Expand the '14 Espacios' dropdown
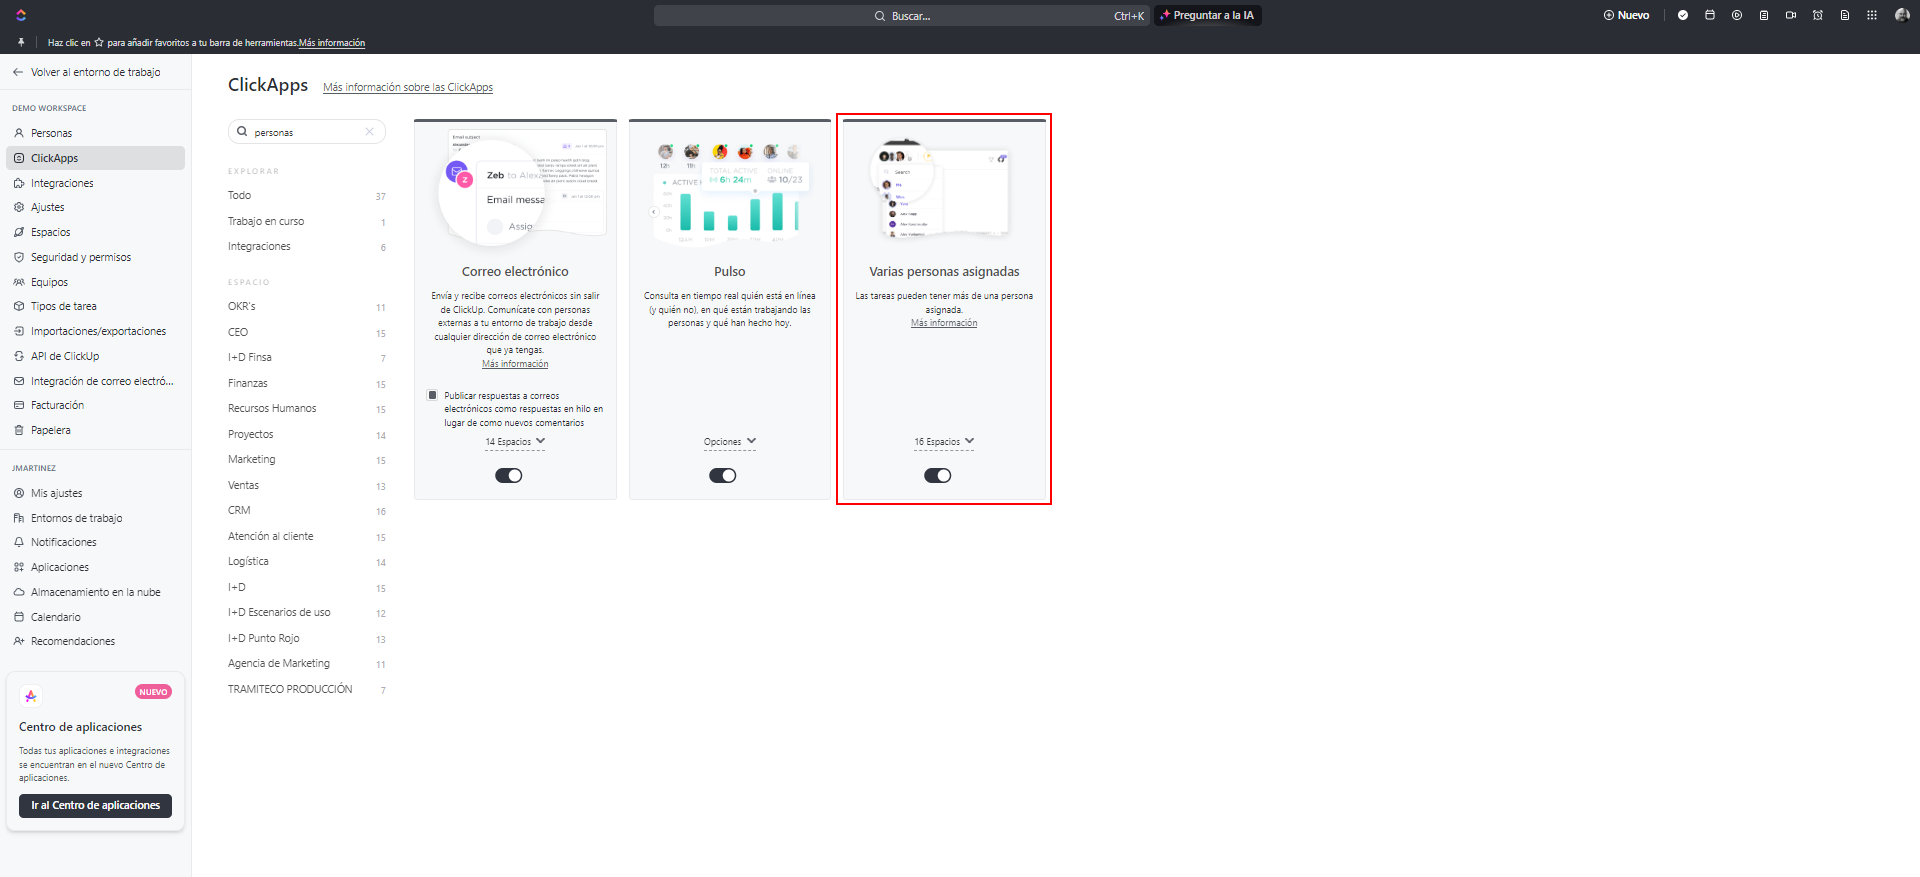Image resolution: width=1920 pixels, height=877 pixels. coord(515,442)
